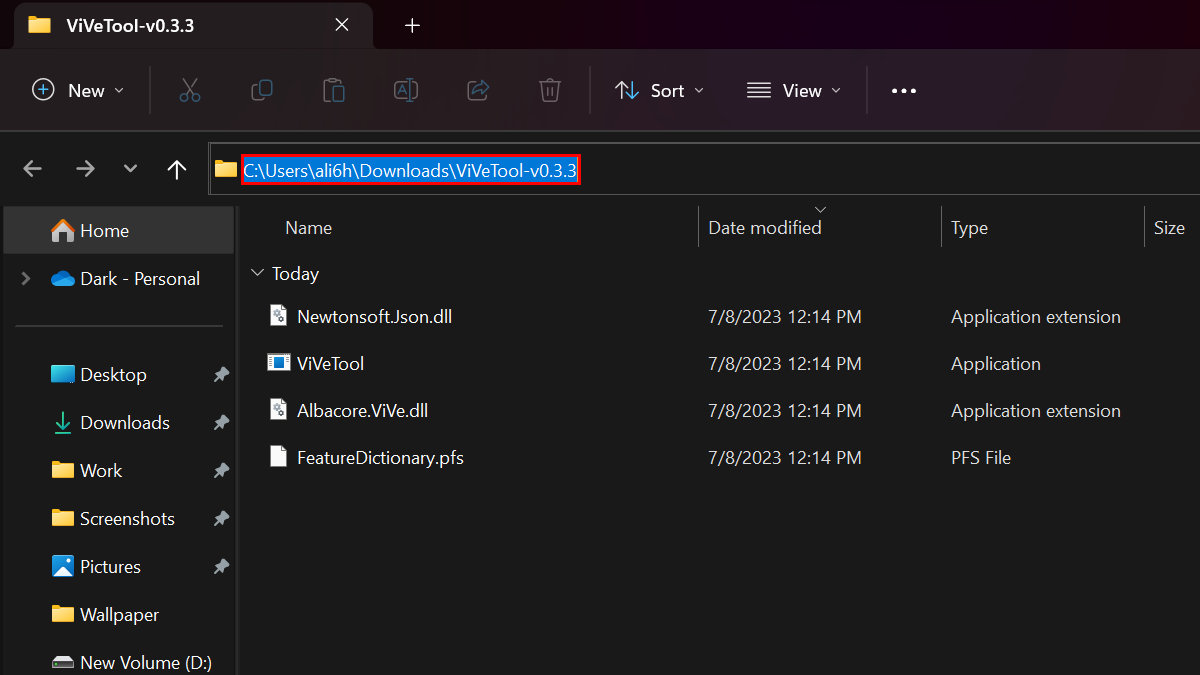Open the See more menu

[x=903, y=90]
